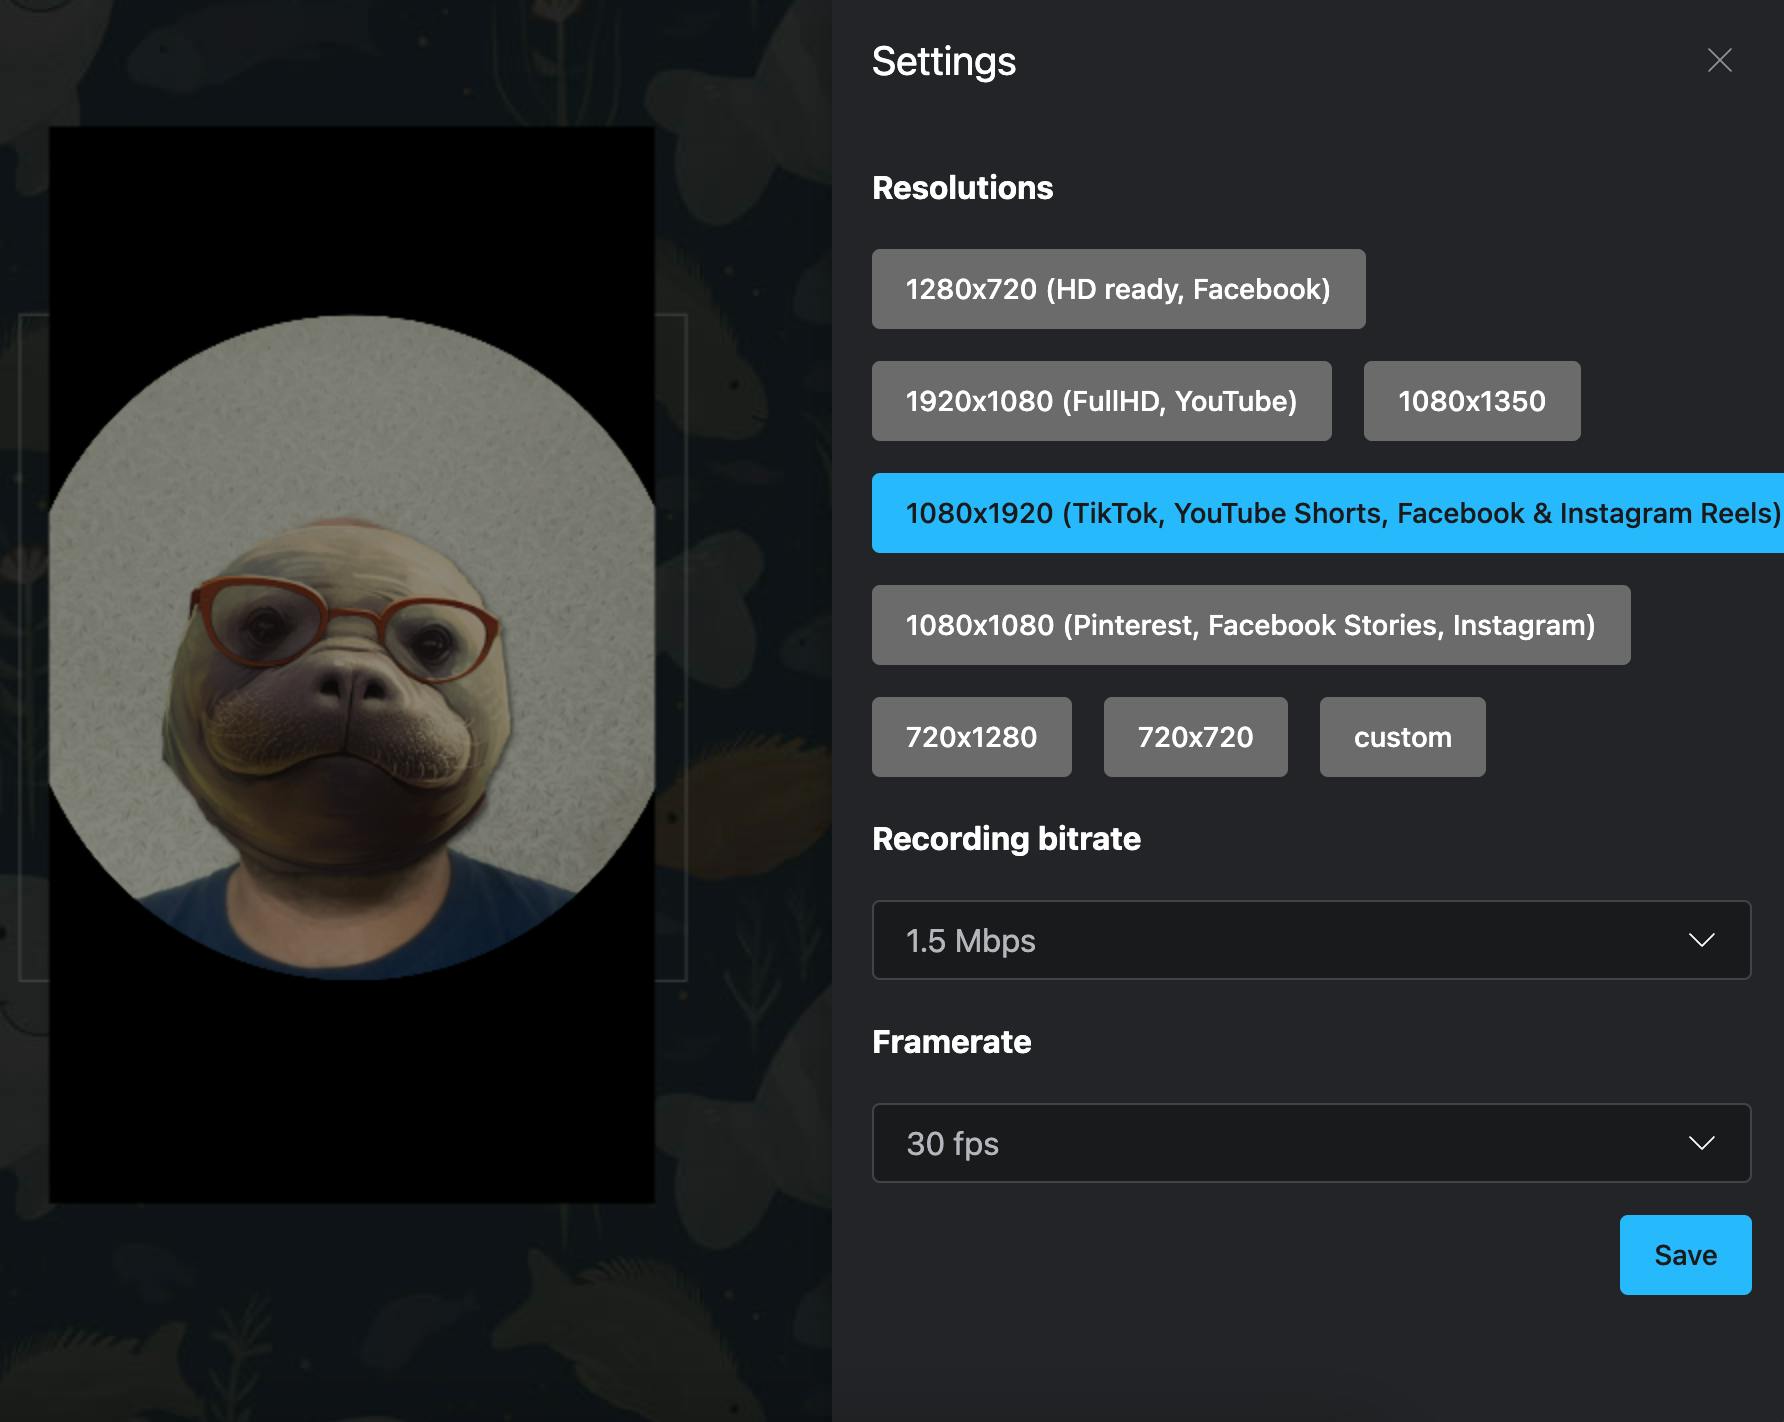The height and width of the screenshot is (1422, 1784).
Task: Pick the 1080x1350 resolution option
Action: (1471, 401)
